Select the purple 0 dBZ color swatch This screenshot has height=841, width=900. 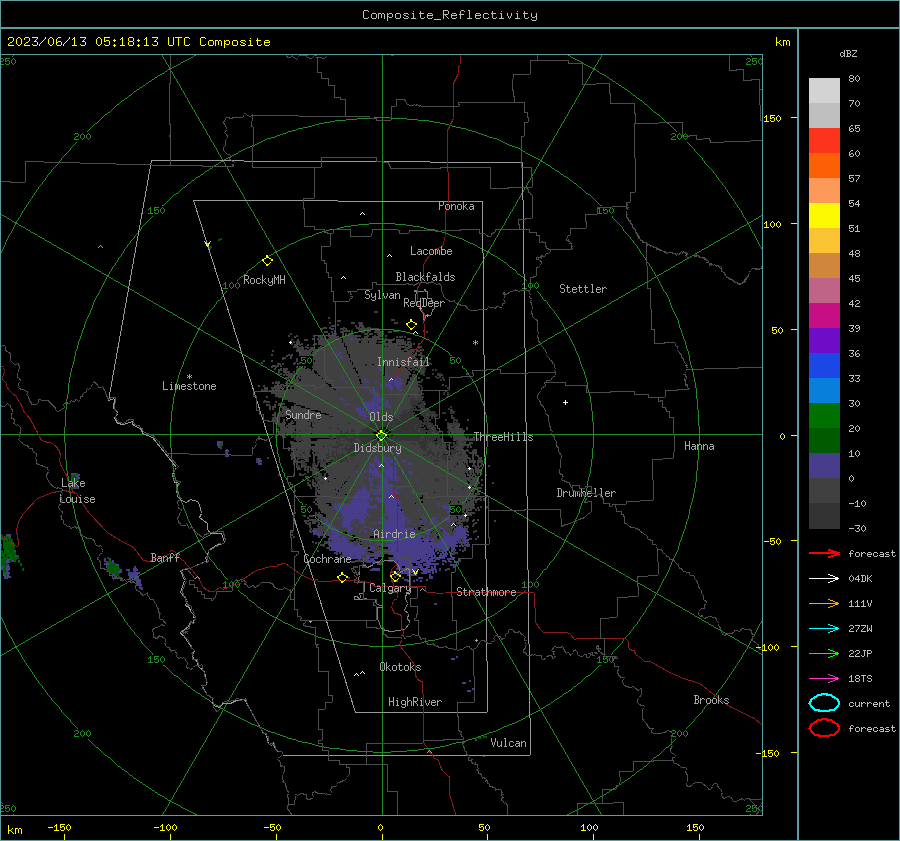824,465
